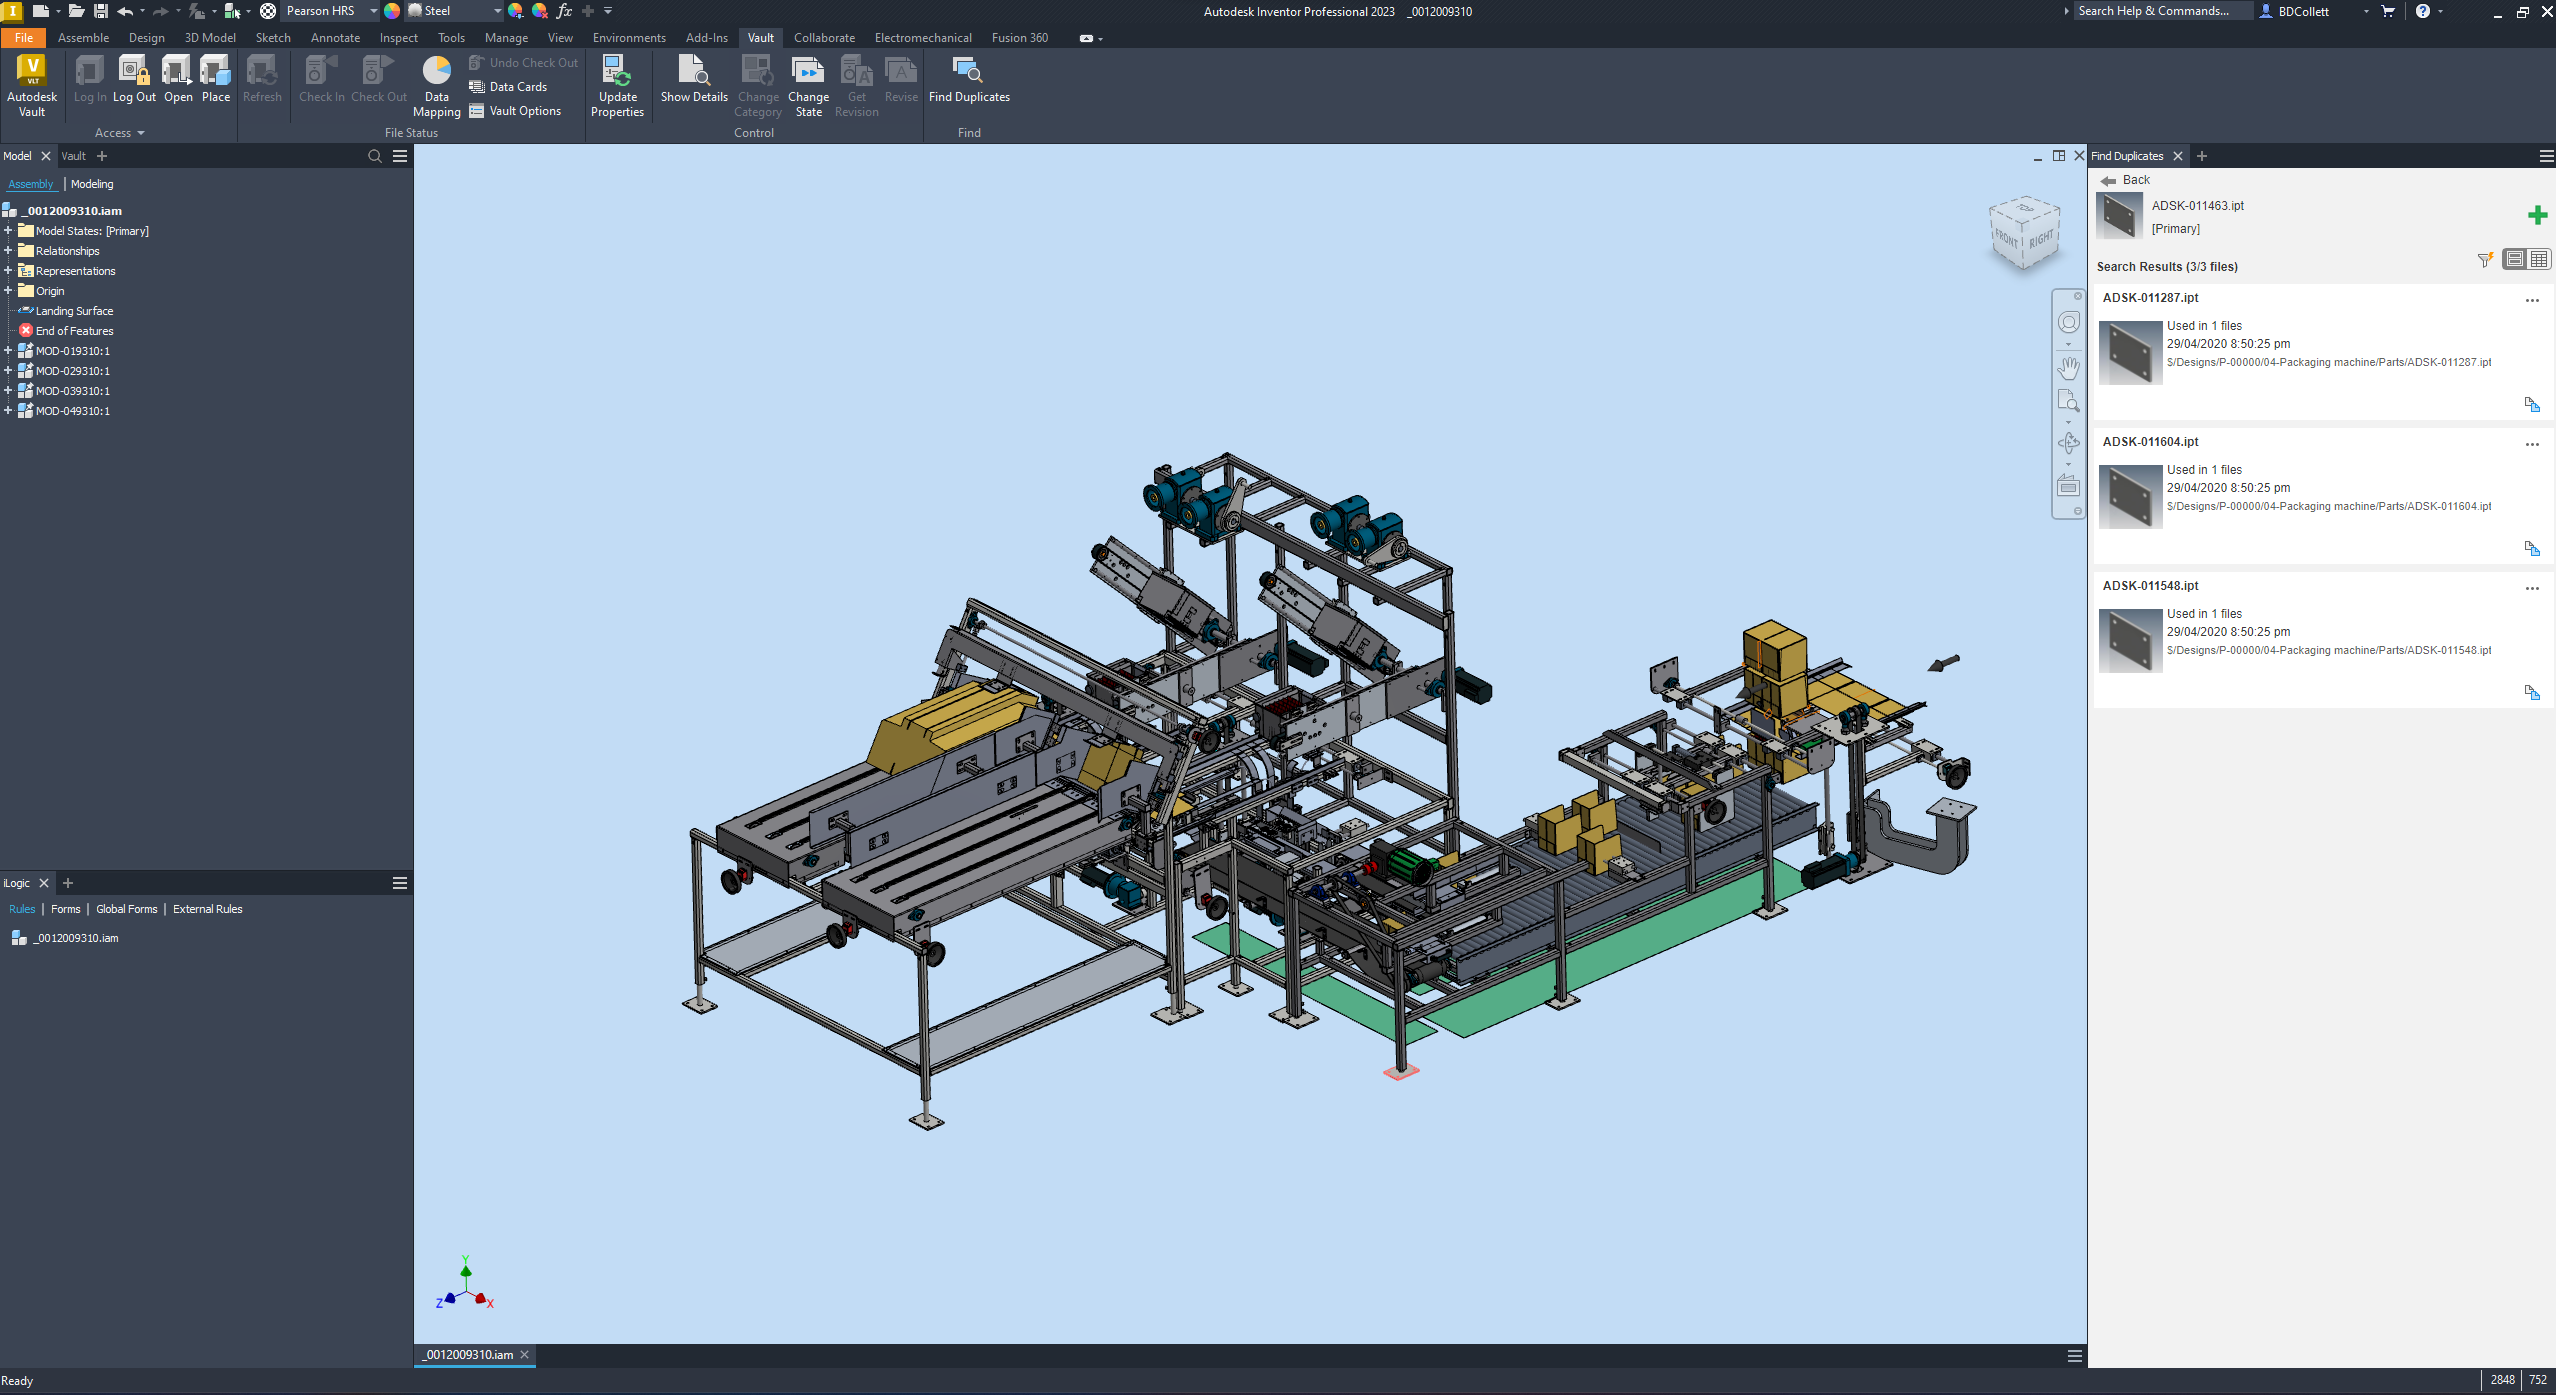Switch search results to table view

pos(2539,260)
